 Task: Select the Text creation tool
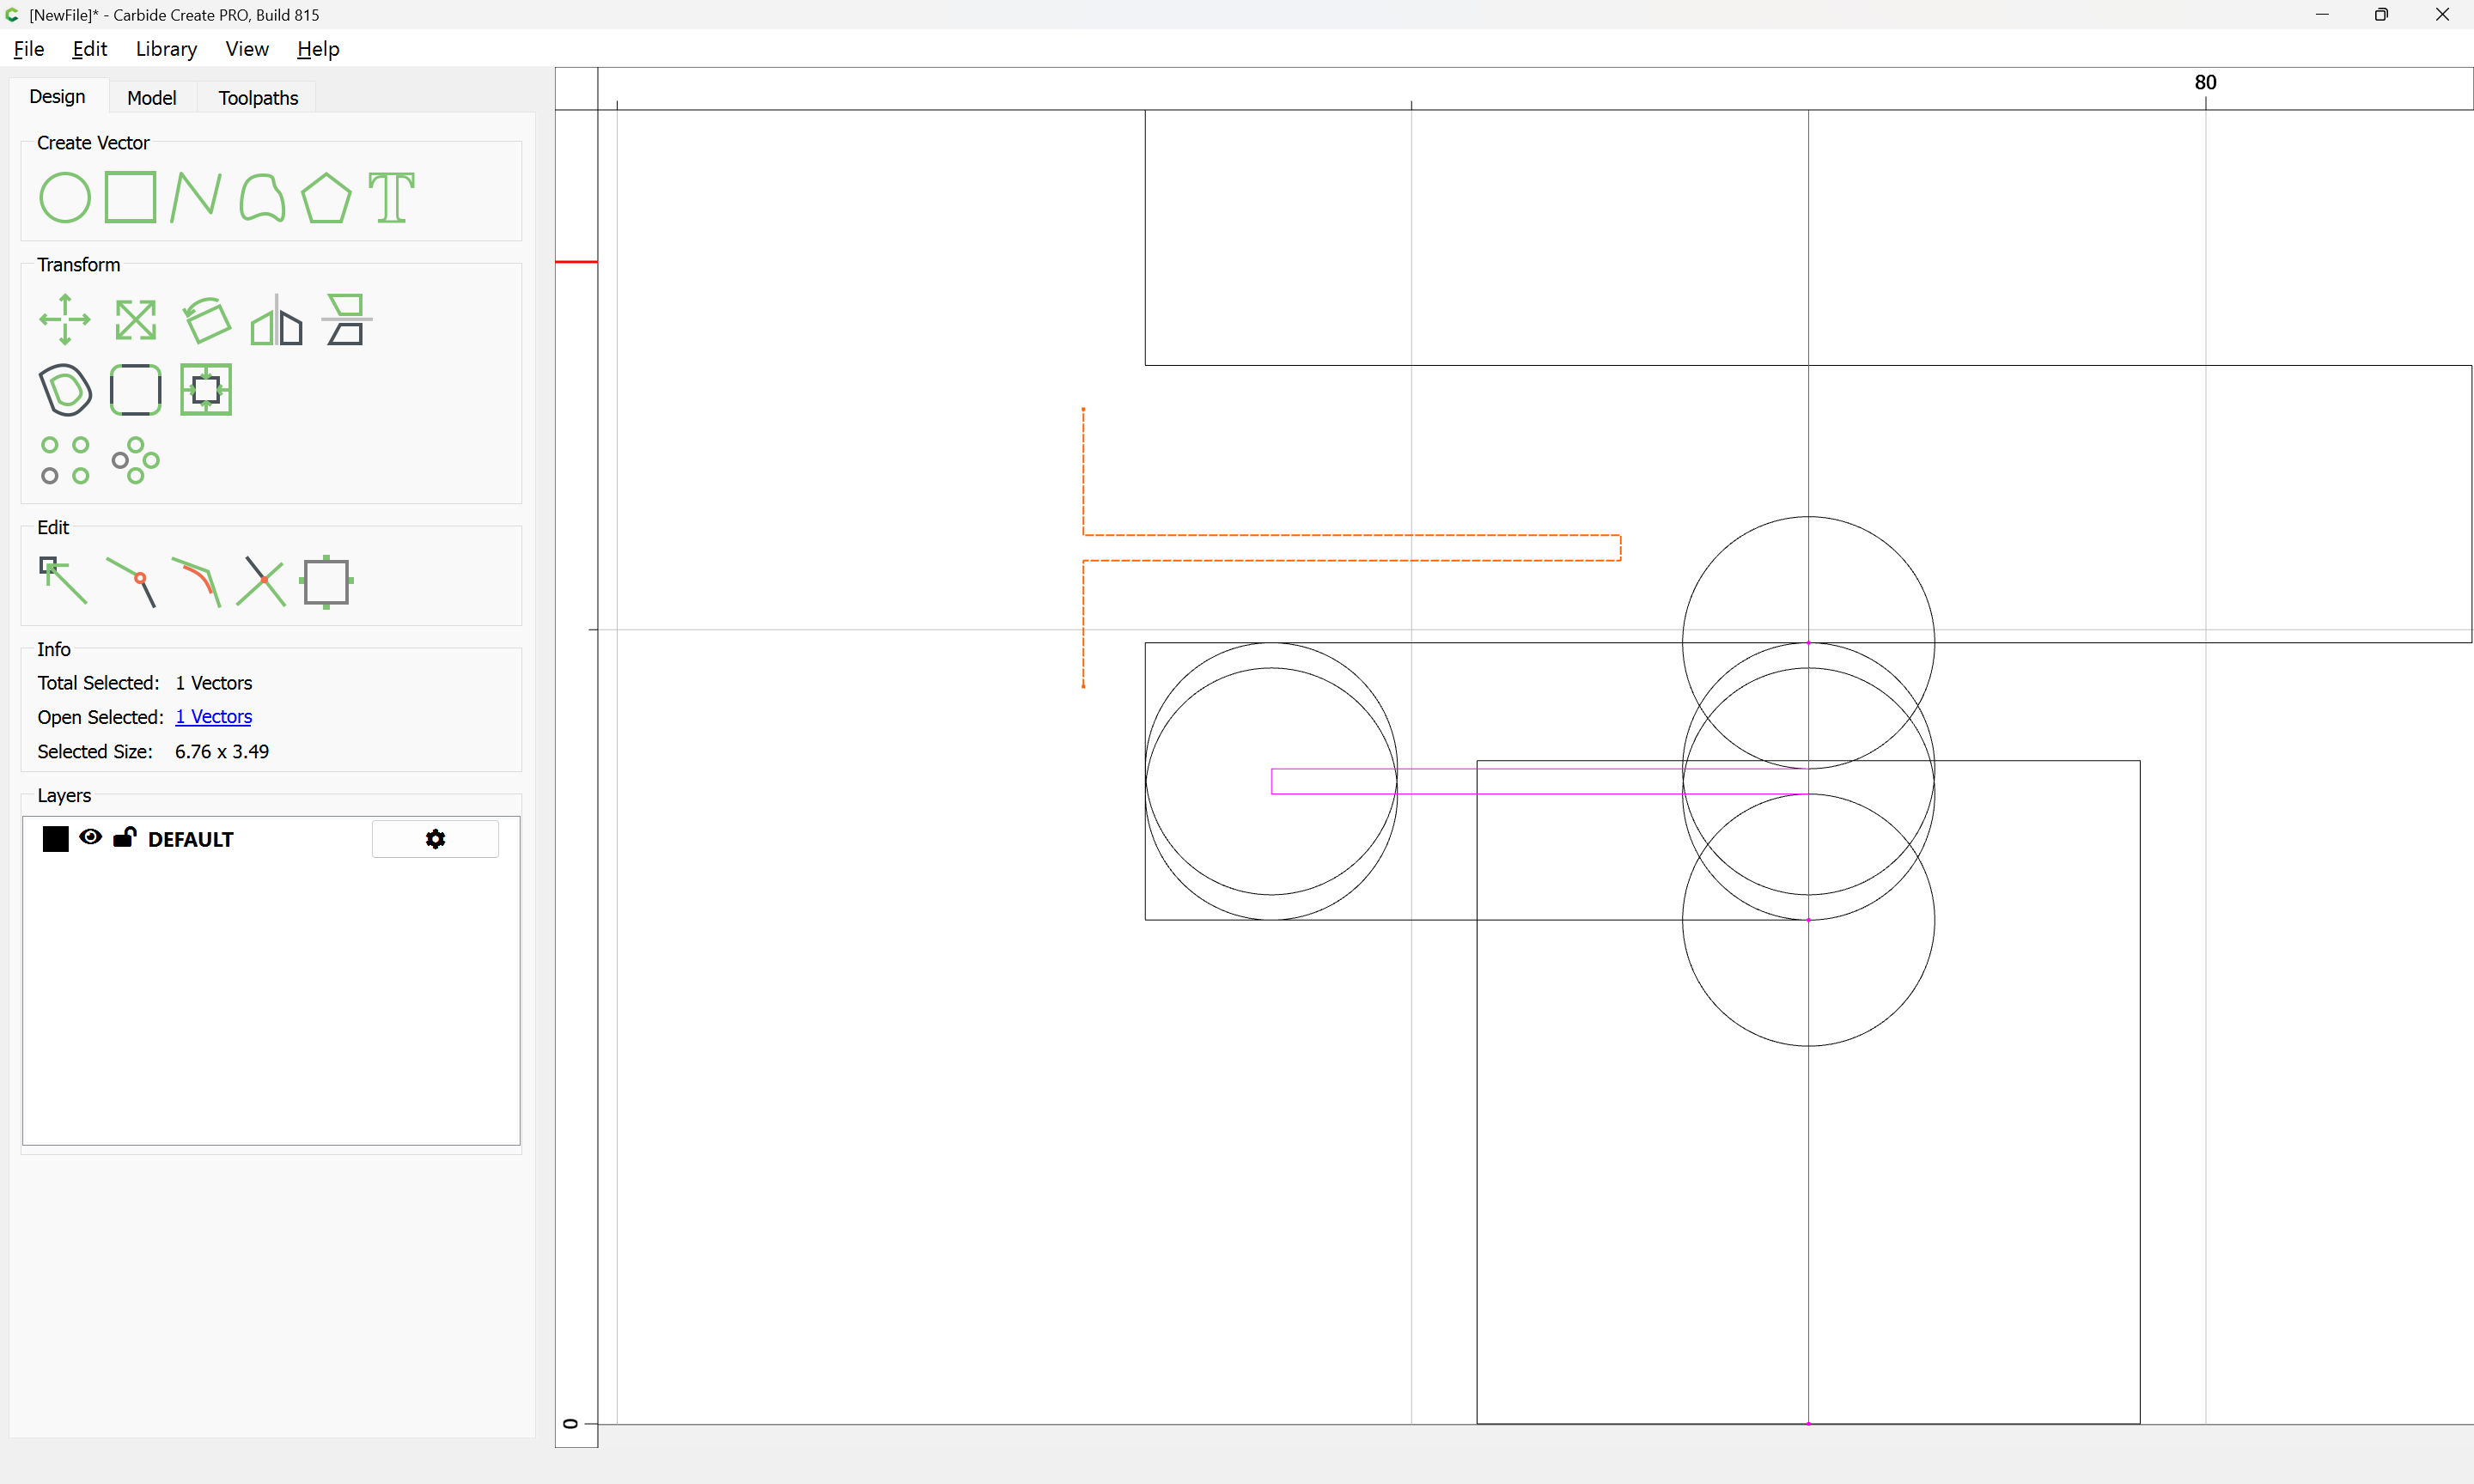(391, 197)
